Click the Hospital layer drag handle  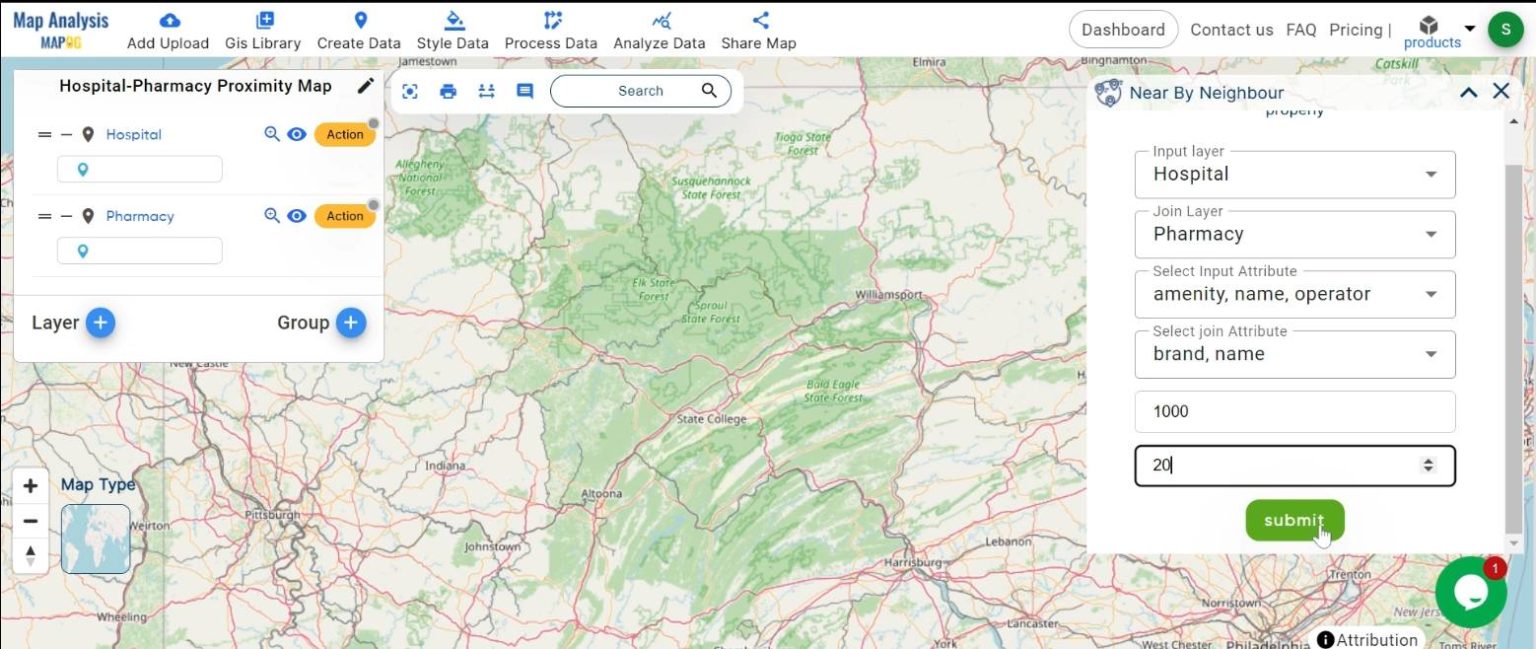[x=44, y=134]
